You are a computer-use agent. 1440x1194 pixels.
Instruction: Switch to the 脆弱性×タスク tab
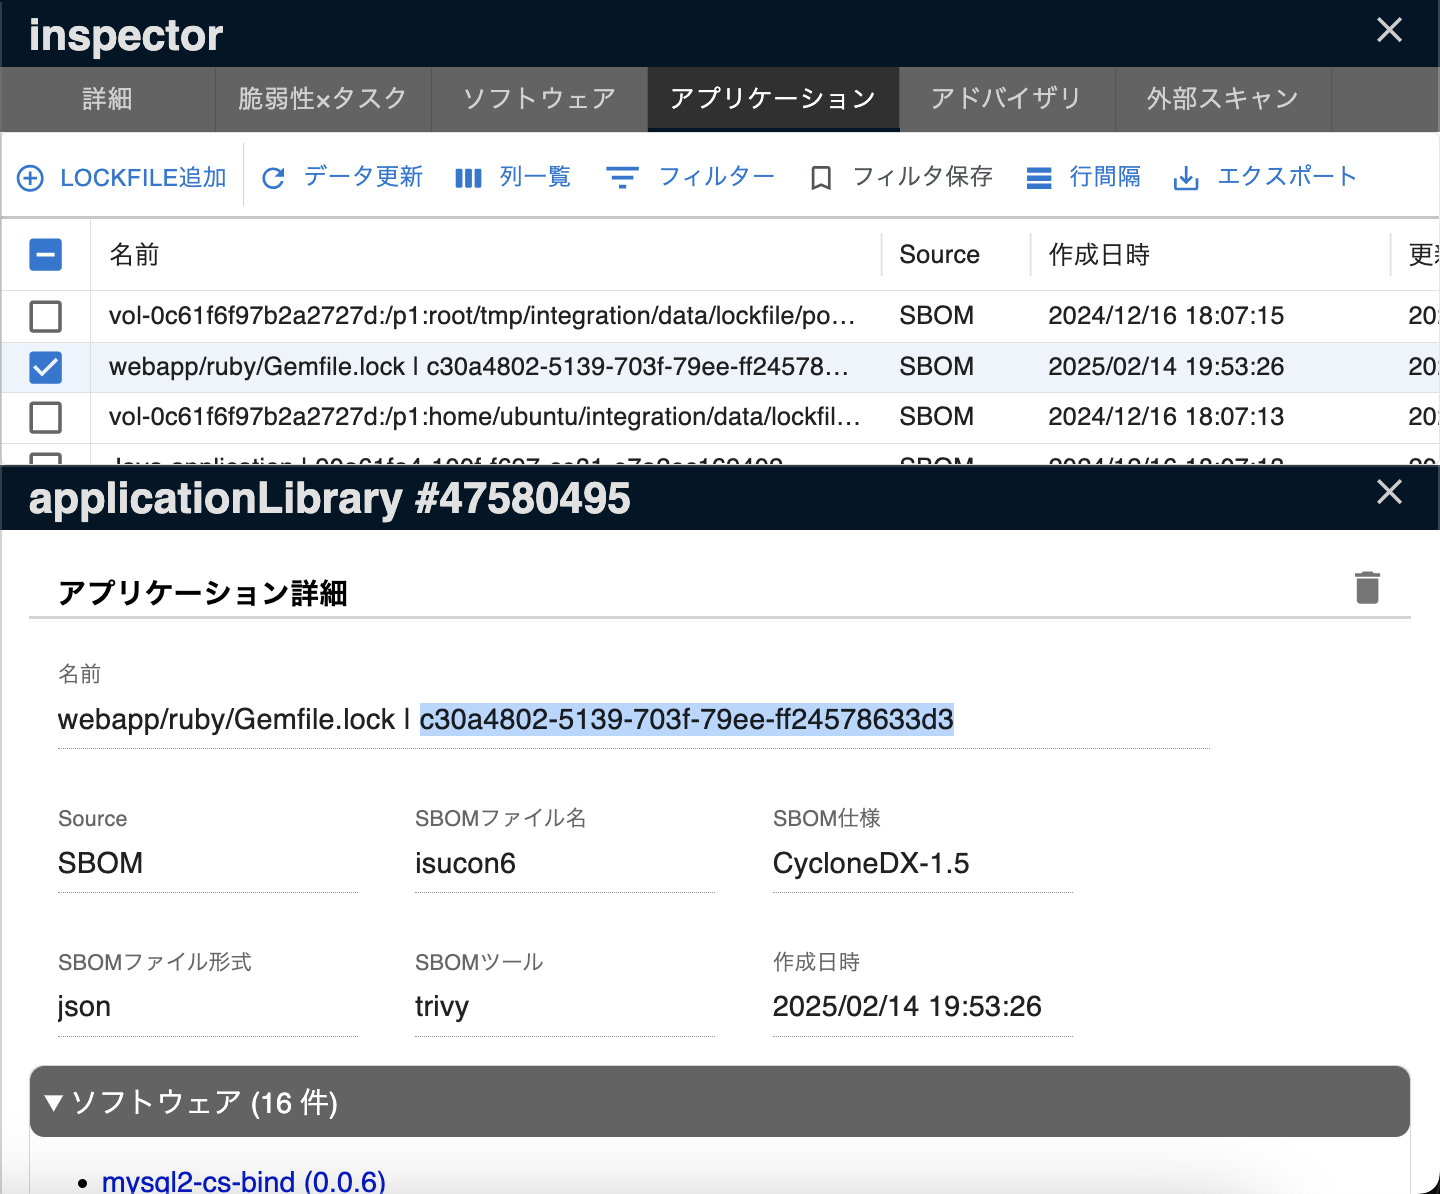pos(322,99)
